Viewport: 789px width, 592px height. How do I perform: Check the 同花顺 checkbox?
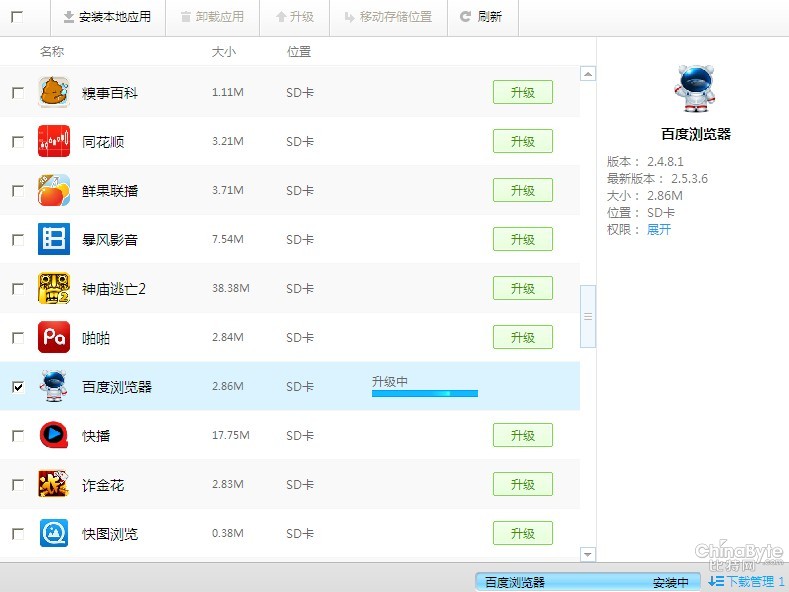[18, 141]
